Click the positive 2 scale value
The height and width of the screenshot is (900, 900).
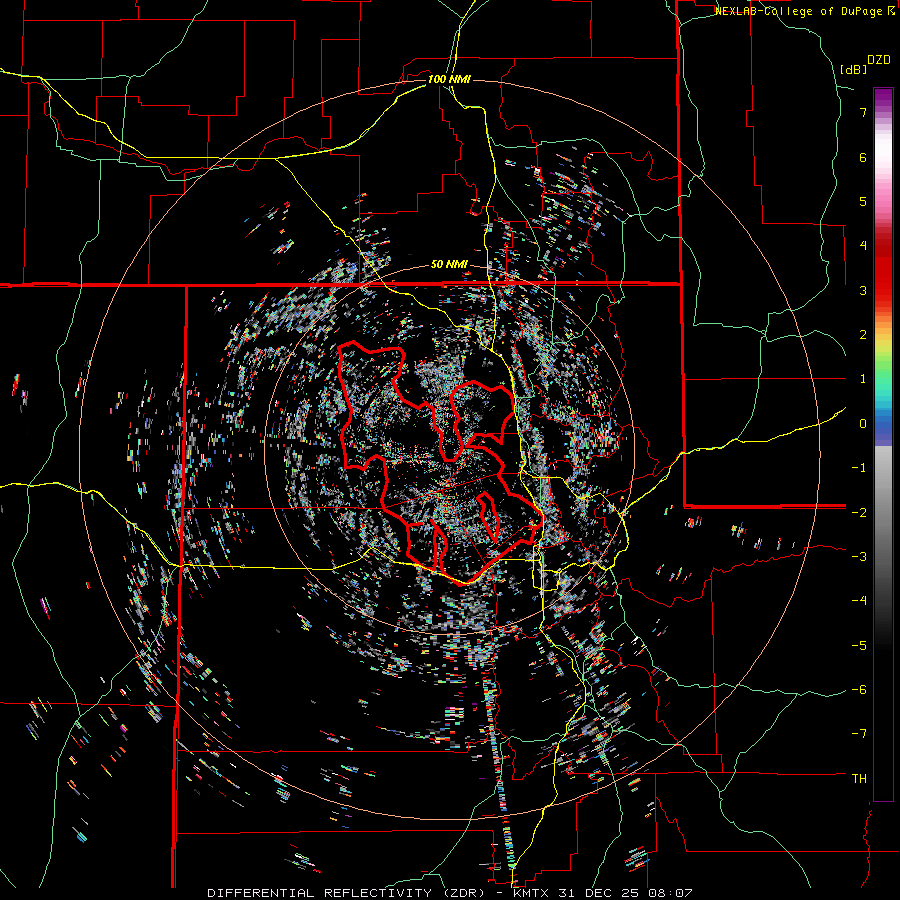click(x=863, y=335)
